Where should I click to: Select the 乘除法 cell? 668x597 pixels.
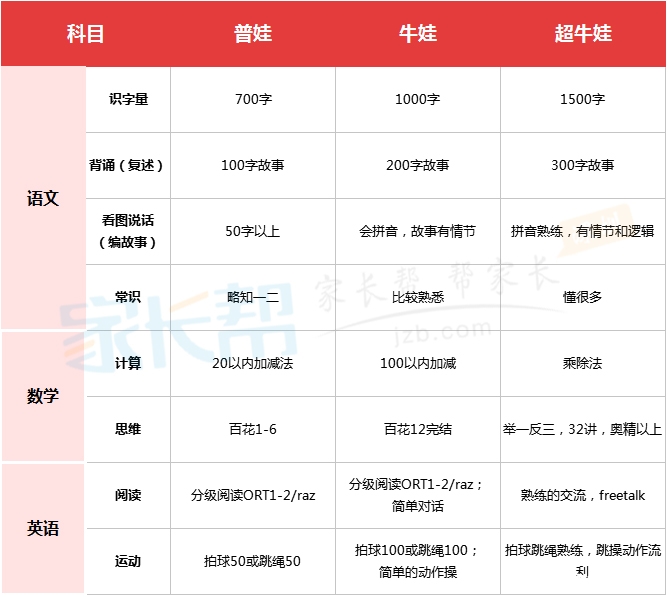point(583,363)
